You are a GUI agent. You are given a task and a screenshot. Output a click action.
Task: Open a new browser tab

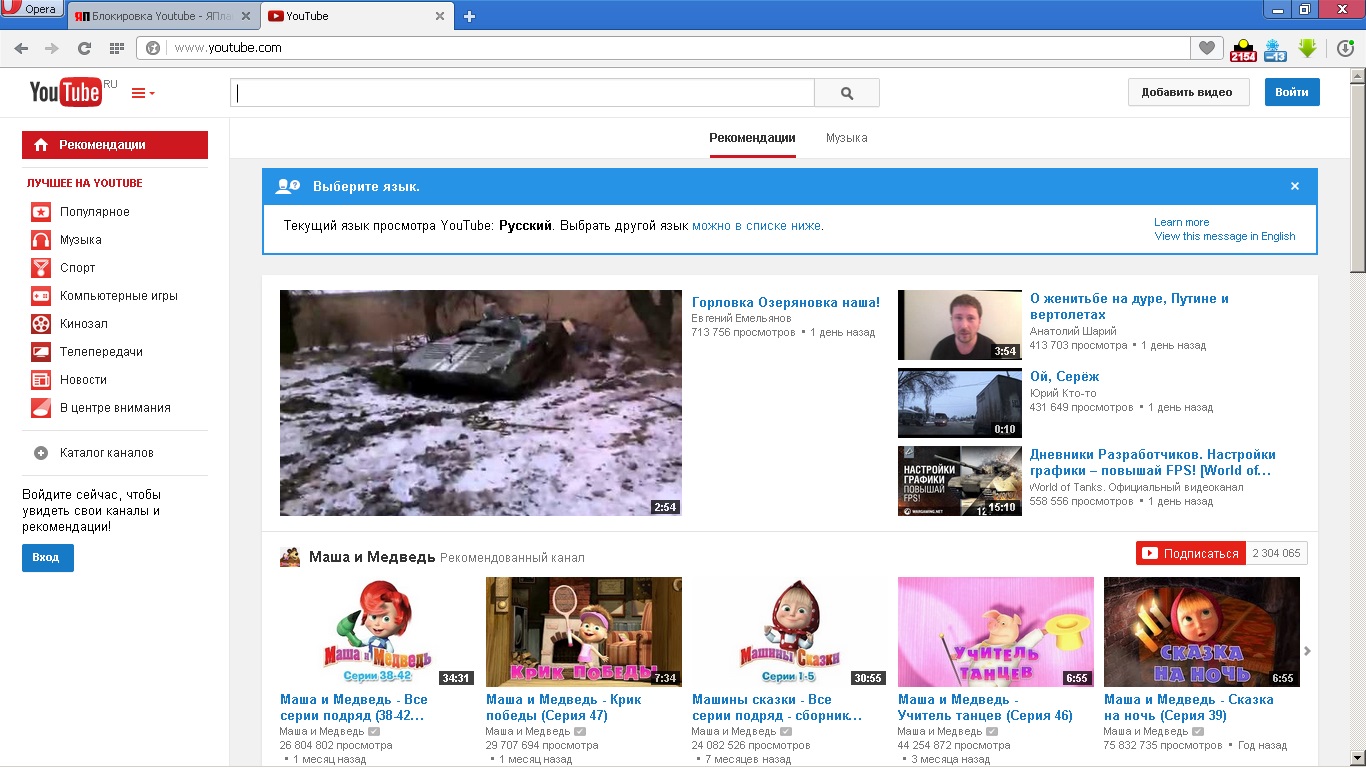(x=469, y=16)
